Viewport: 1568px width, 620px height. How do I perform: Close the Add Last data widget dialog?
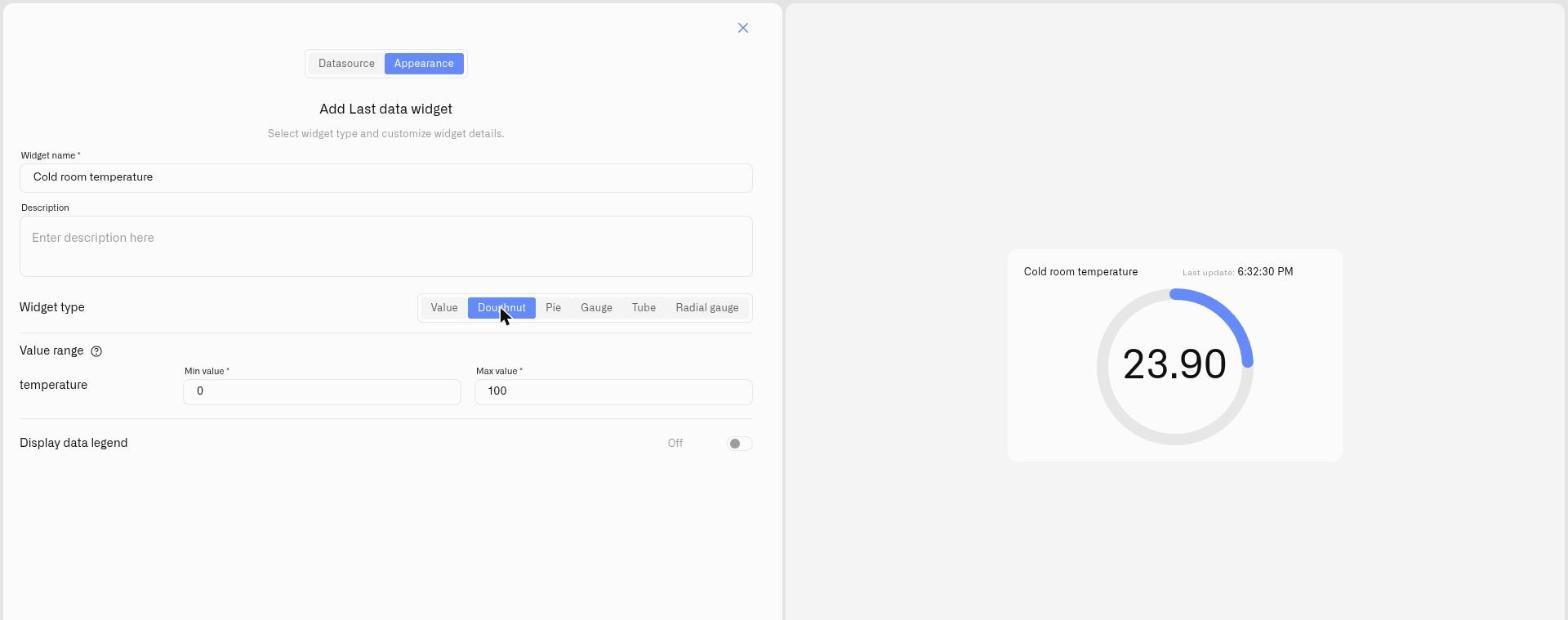[x=743, y=28]
